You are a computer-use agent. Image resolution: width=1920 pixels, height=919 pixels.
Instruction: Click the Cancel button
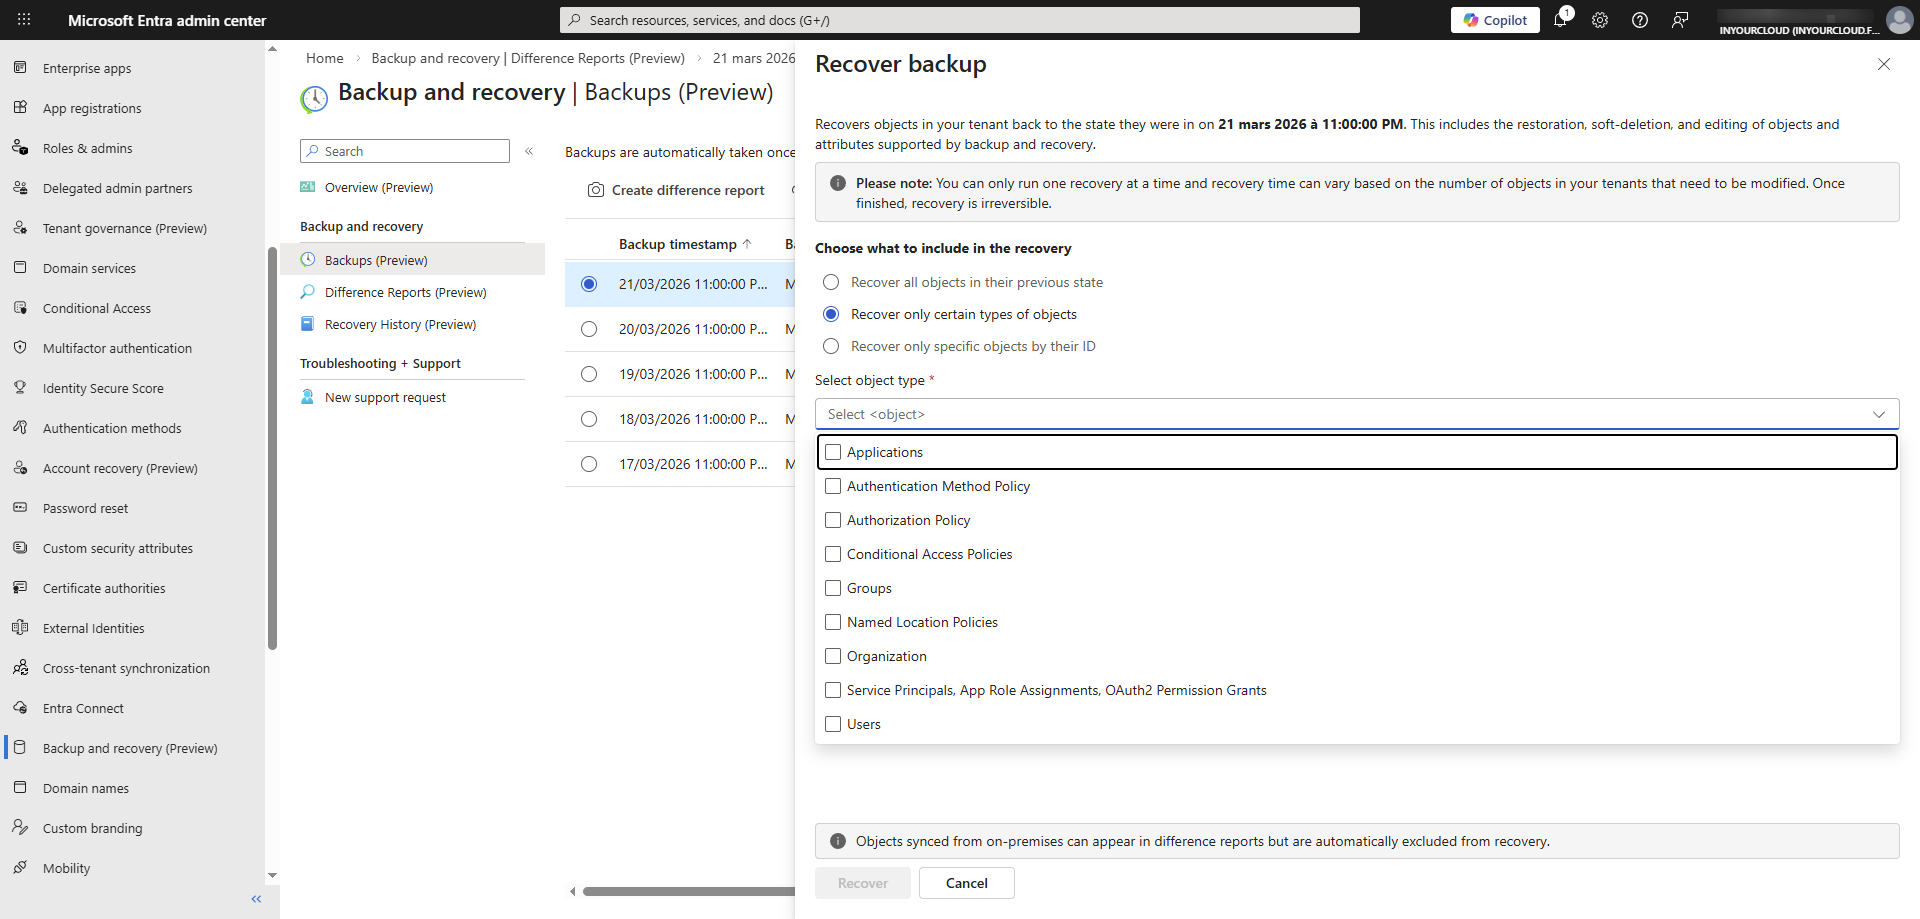coord(966,883)
